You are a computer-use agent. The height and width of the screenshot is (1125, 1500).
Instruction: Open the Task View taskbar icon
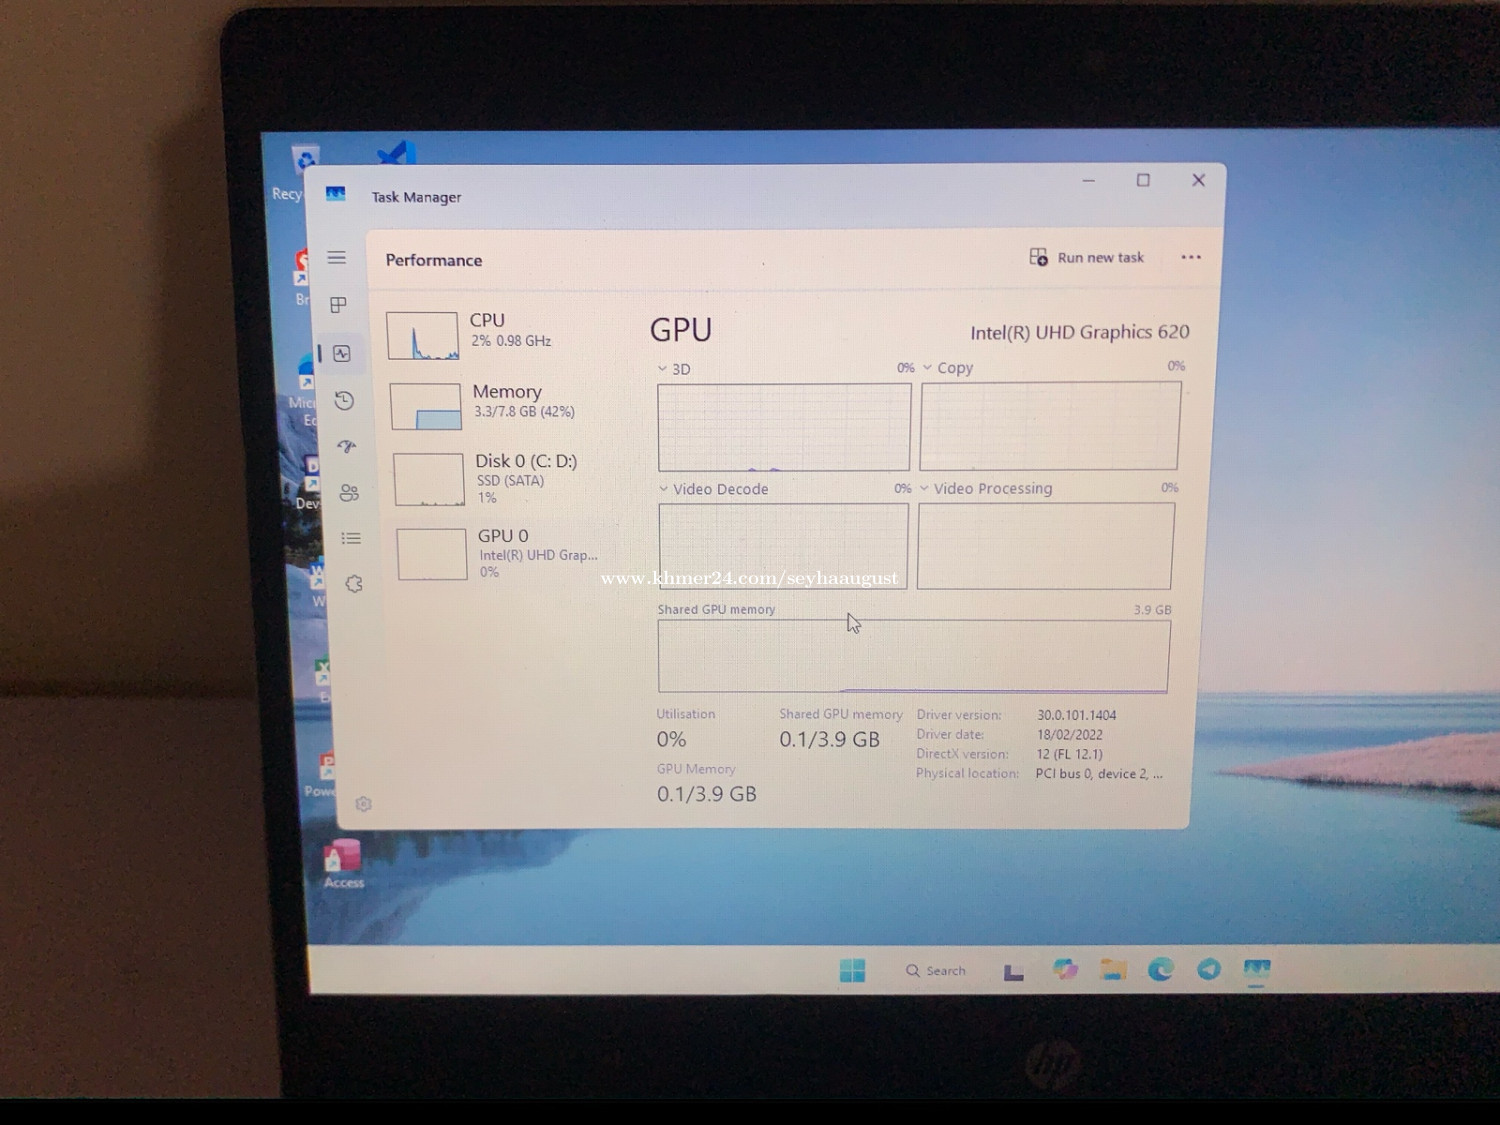(x=1013, y=971)
